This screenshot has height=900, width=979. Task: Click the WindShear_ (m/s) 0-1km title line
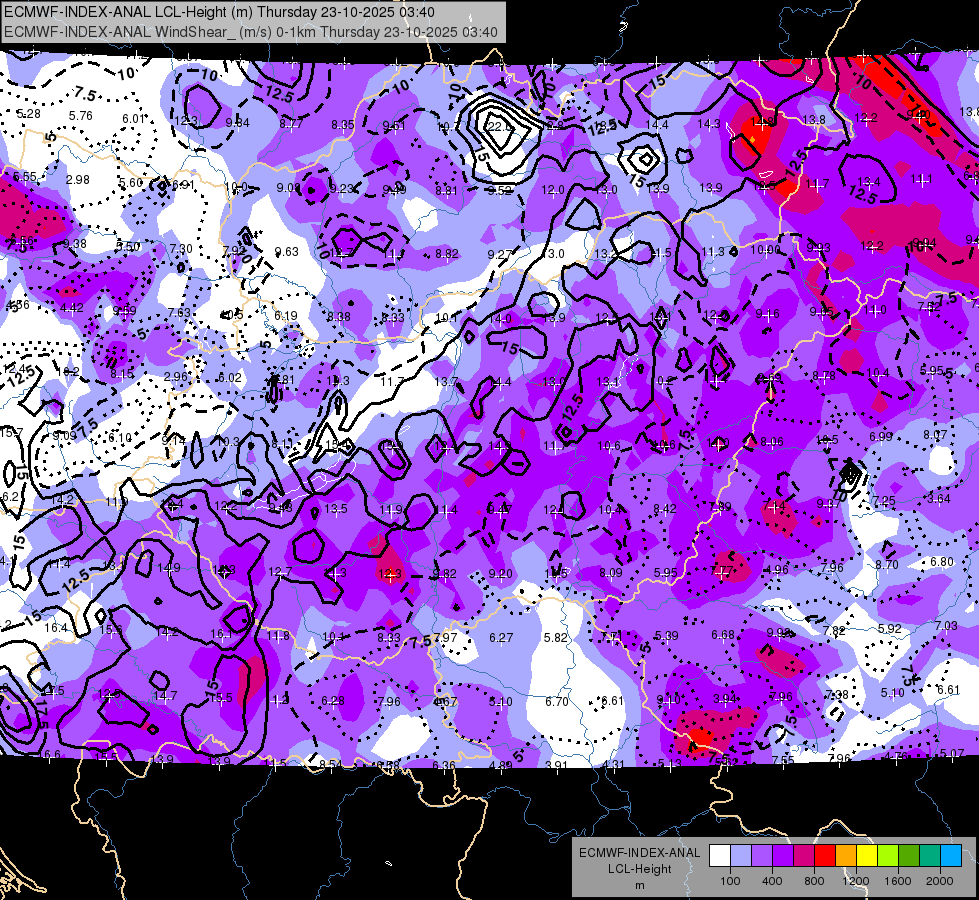point(250,32)
